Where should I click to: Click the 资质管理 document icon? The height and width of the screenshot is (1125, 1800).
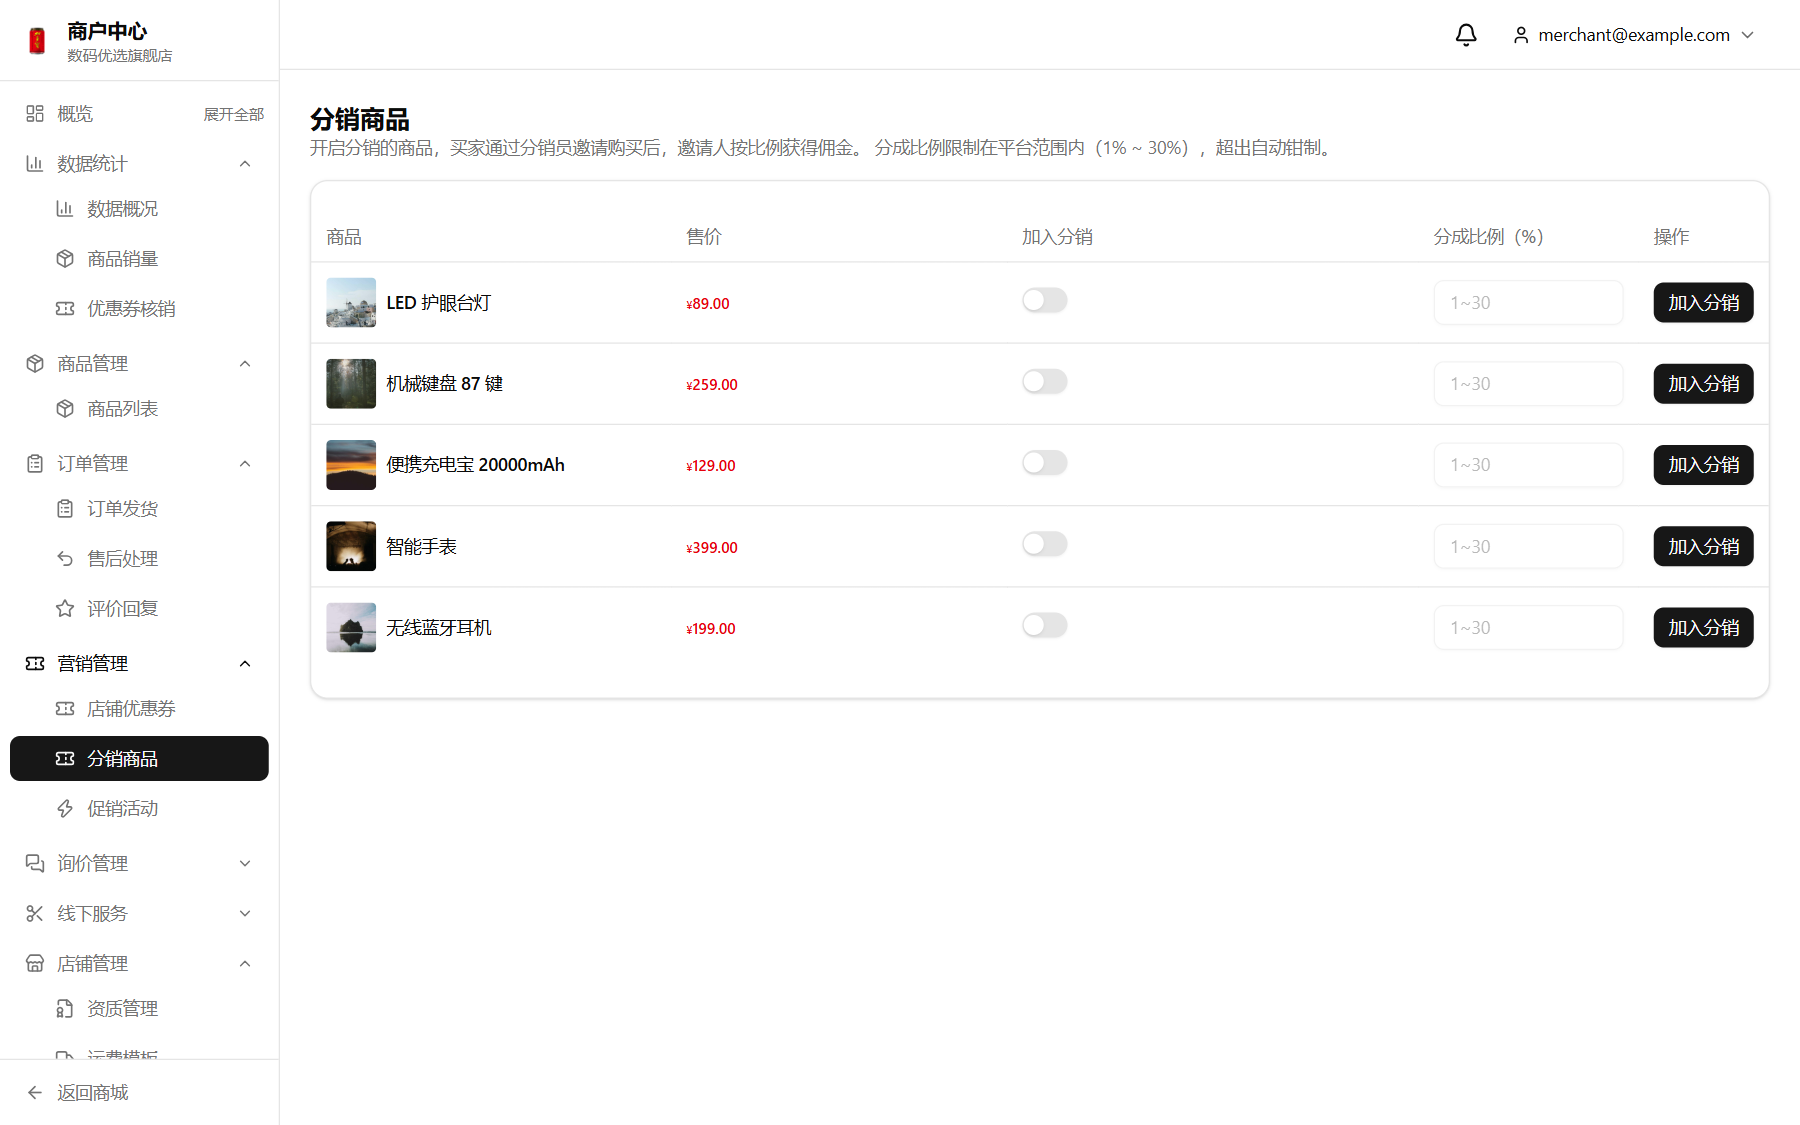pyautogui.click(x=65, y=1009)
